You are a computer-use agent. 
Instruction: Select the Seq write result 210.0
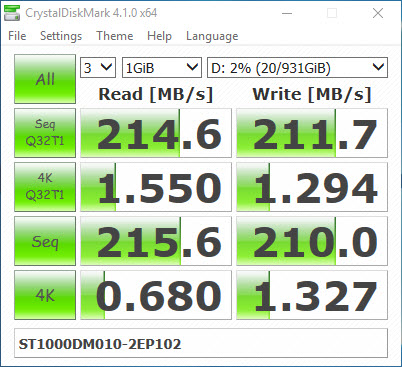click(x=312, y=241)
